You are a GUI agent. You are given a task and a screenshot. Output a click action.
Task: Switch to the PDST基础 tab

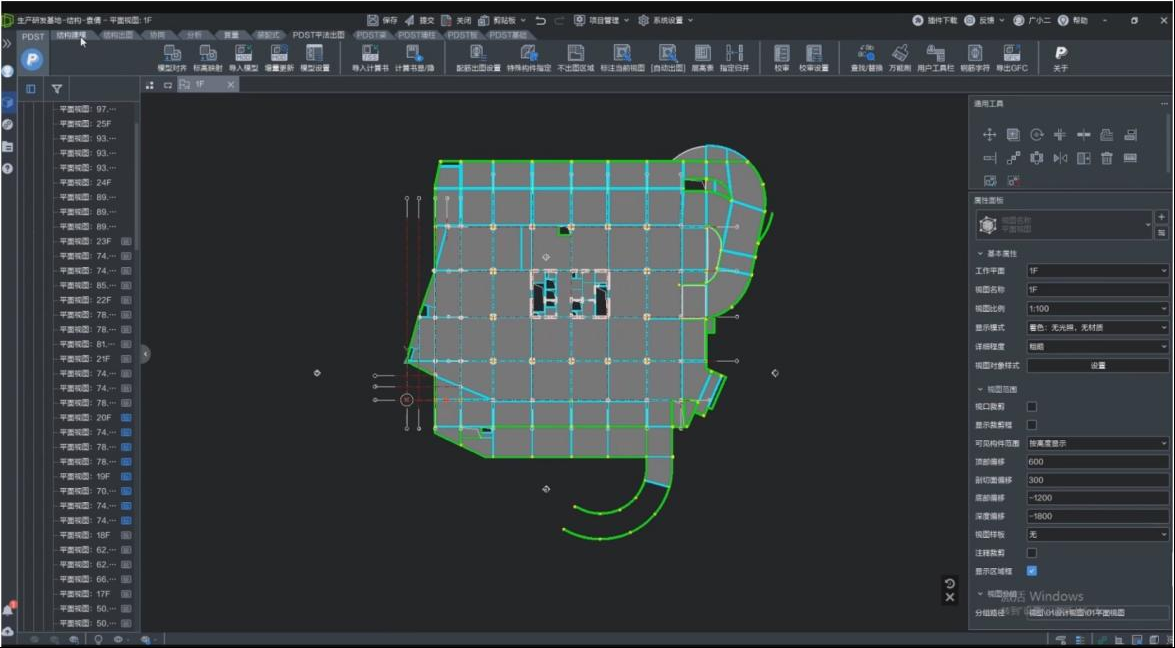click(x=508, y=34)
